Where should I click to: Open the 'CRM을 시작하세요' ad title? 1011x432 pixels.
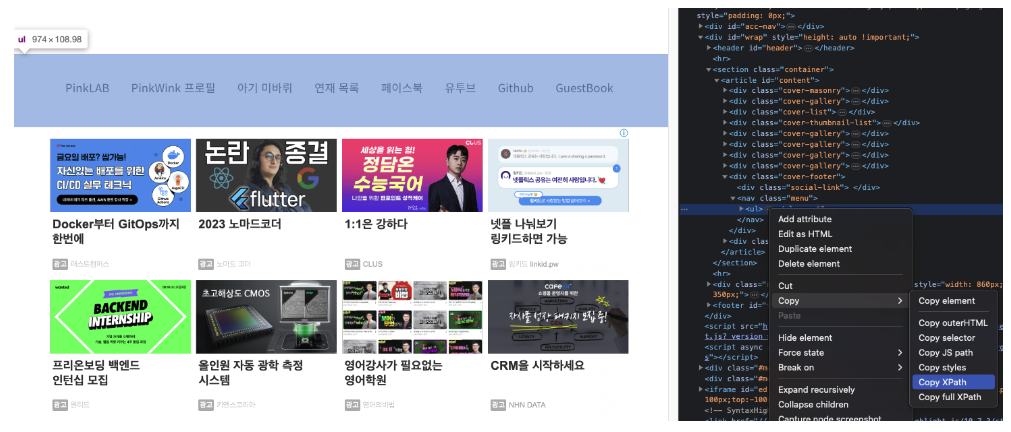[x=538, y=366]
